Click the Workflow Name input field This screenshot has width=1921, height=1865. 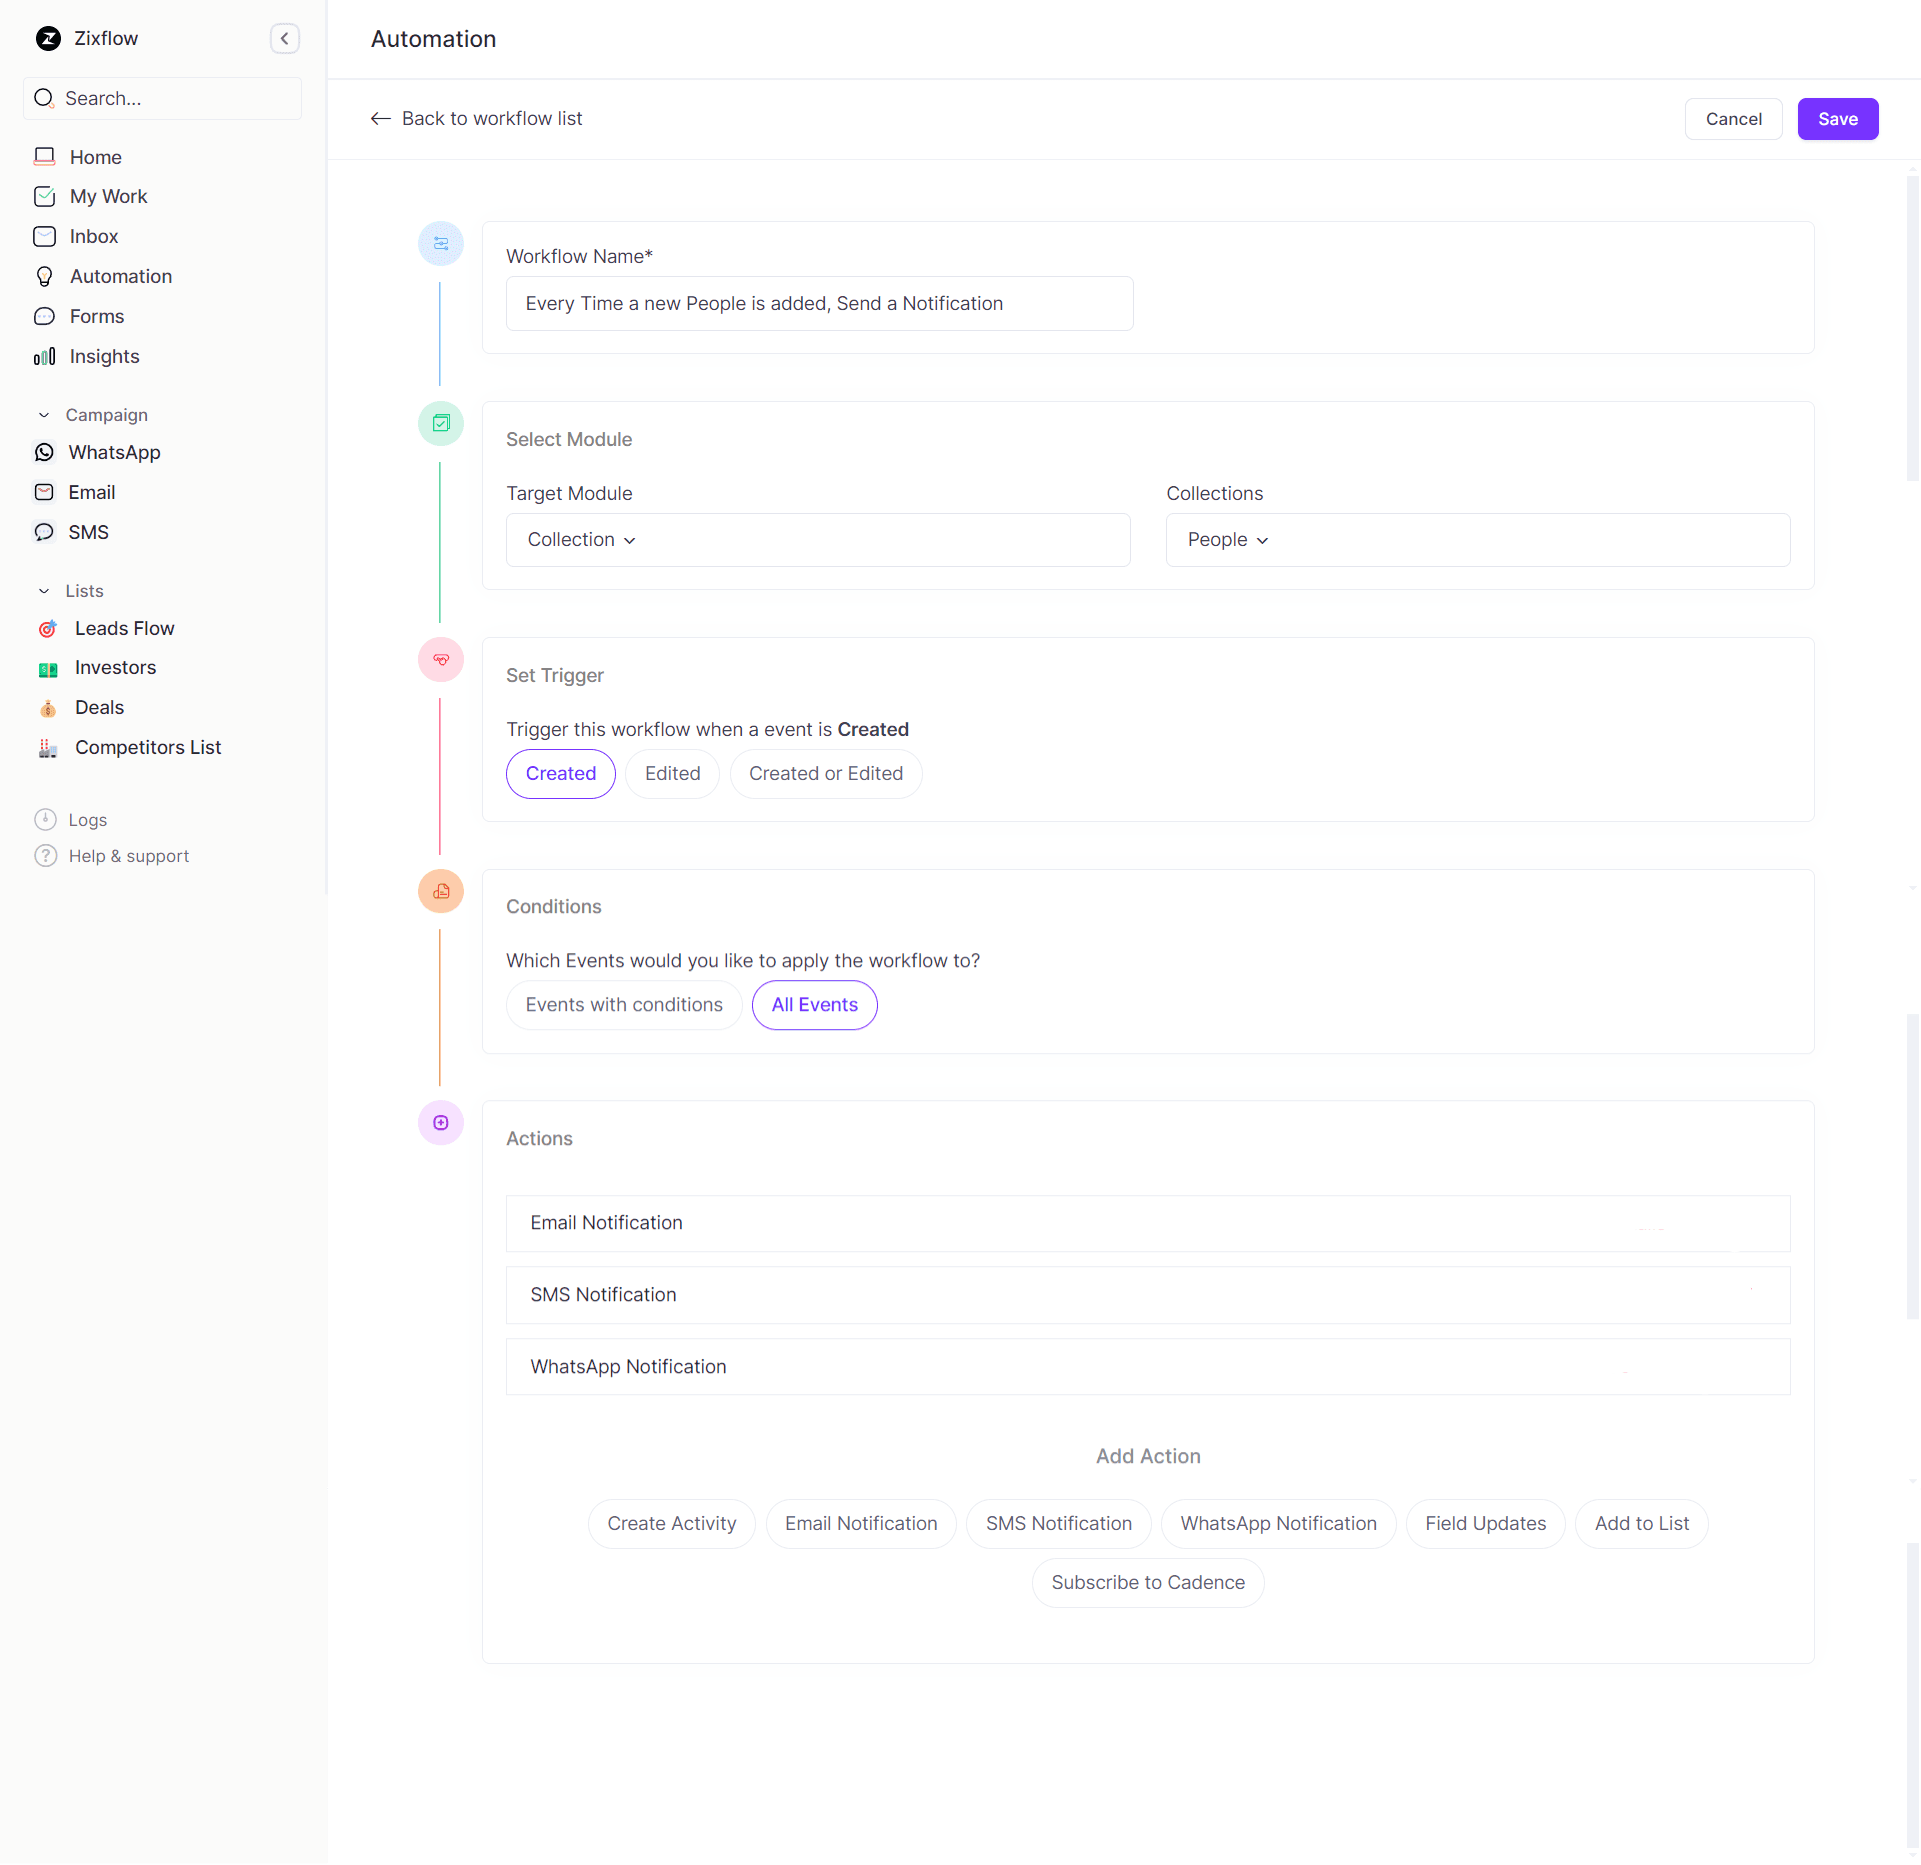(x=819, y=304)
